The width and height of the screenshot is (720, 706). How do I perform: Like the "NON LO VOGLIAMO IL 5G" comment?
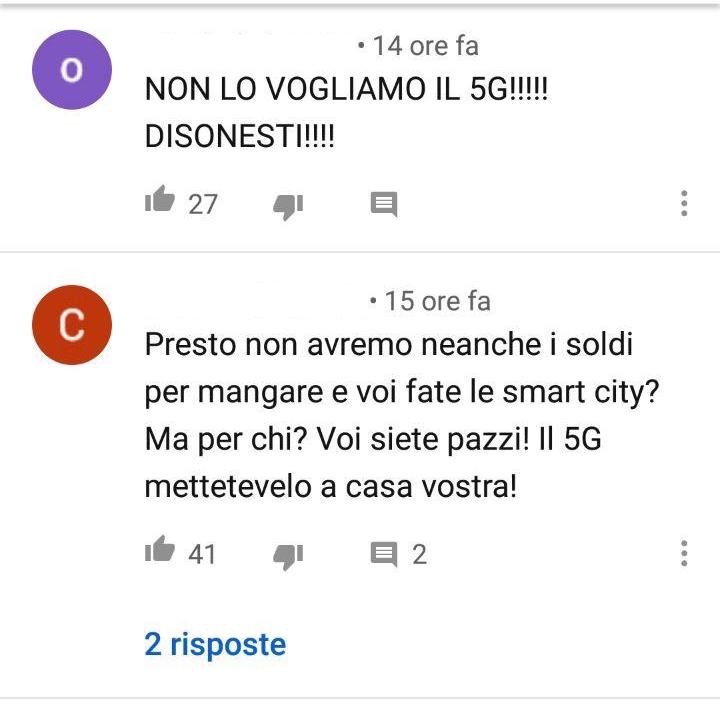(x=160, y=199)
